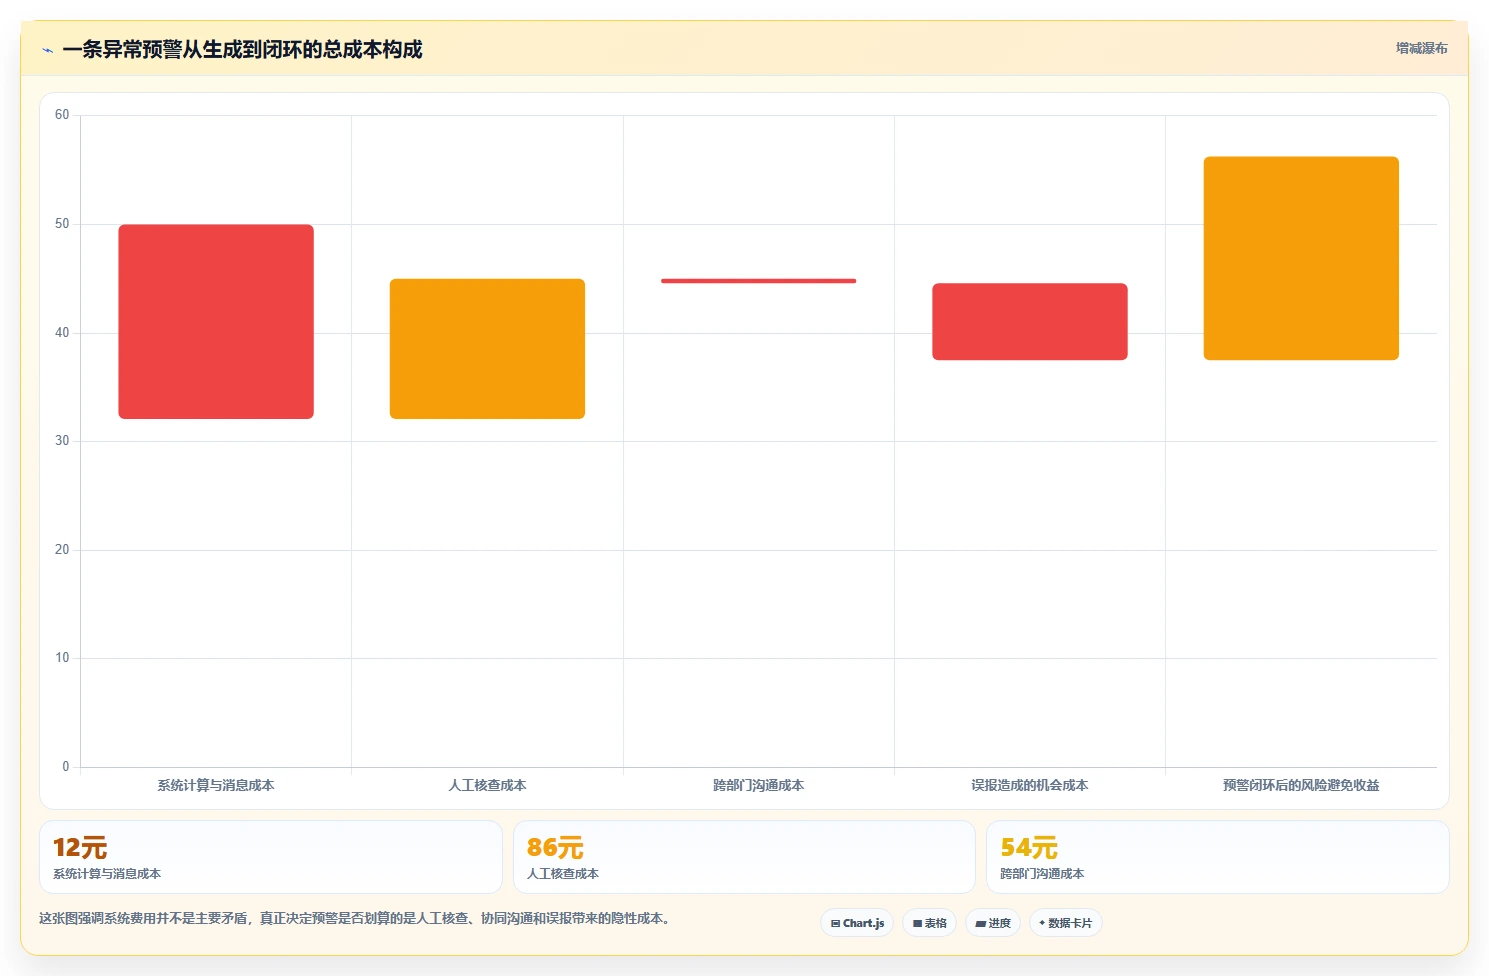Click the red 误报造成的机会成本 bar
Screen dimensions: 1489x976
click(1030, 322)
